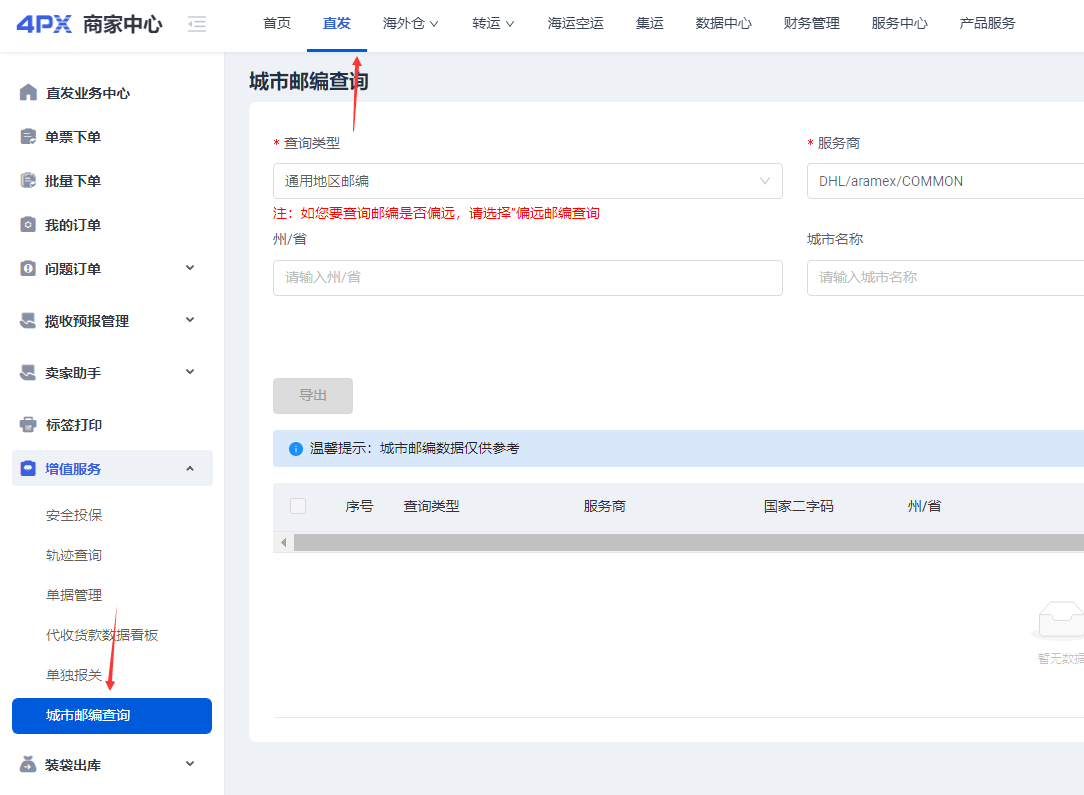Click the blue info icon in the tip banner
This screenshot has height=795, width=1084.
296,449
